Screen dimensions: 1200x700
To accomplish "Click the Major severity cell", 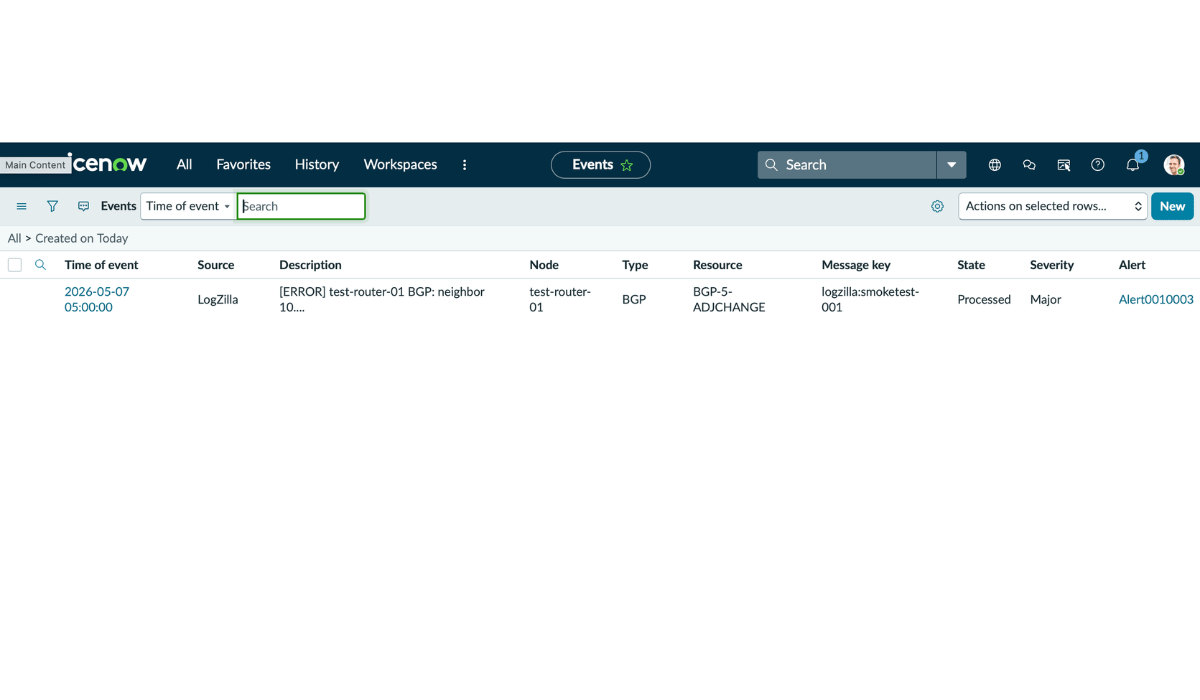I will [x=1046, y=299].
